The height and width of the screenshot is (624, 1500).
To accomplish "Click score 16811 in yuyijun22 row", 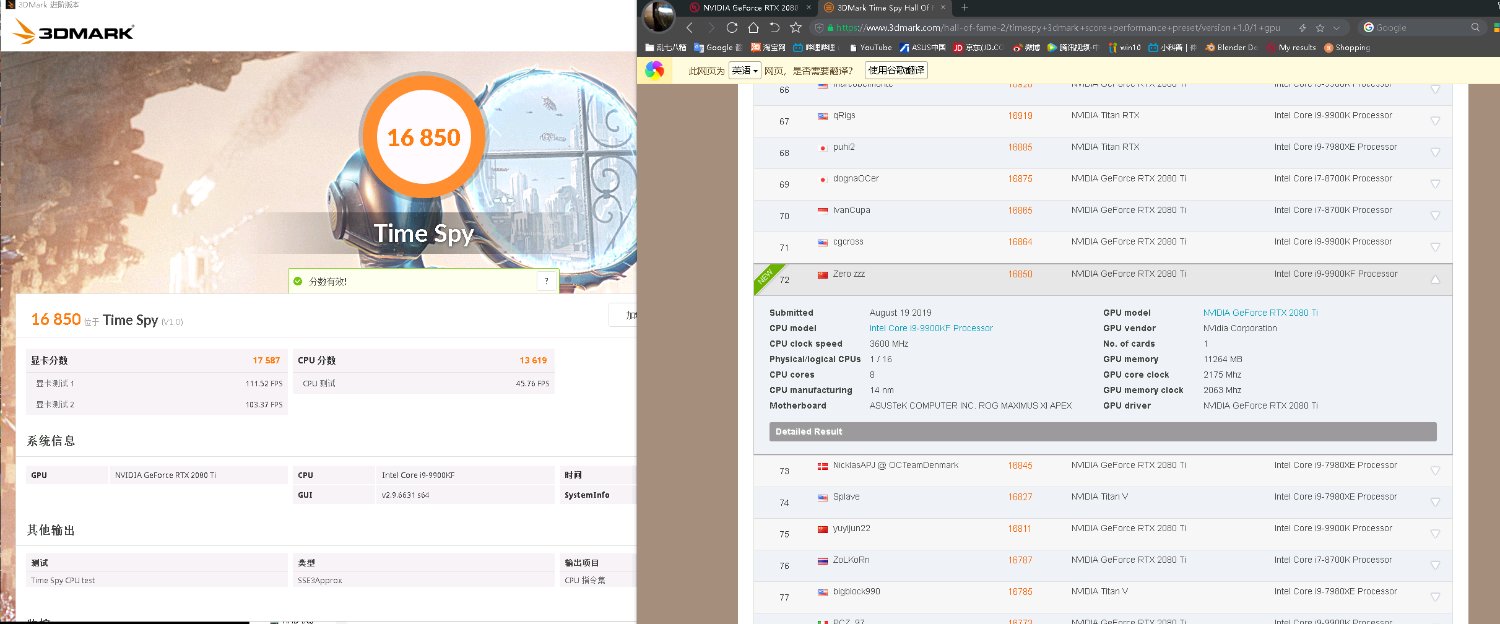I will pos(1020,528).
